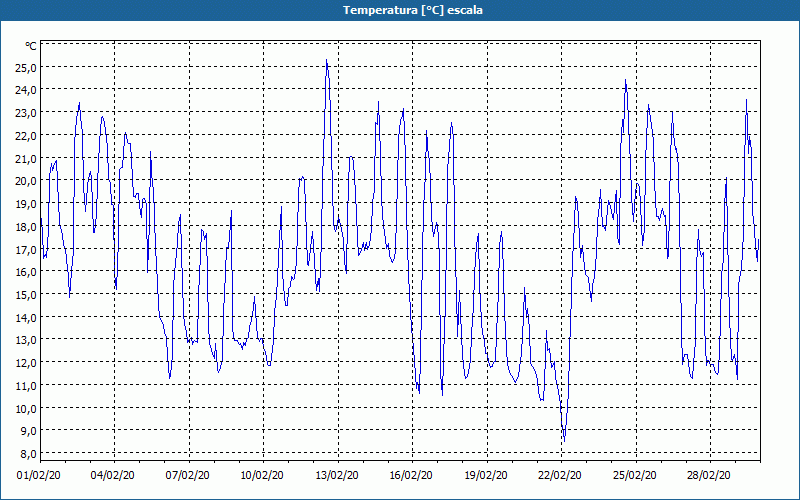Click the 21,0 y-axis label
The width and height of the screenshot is (800, 500).
coord(25,159)
